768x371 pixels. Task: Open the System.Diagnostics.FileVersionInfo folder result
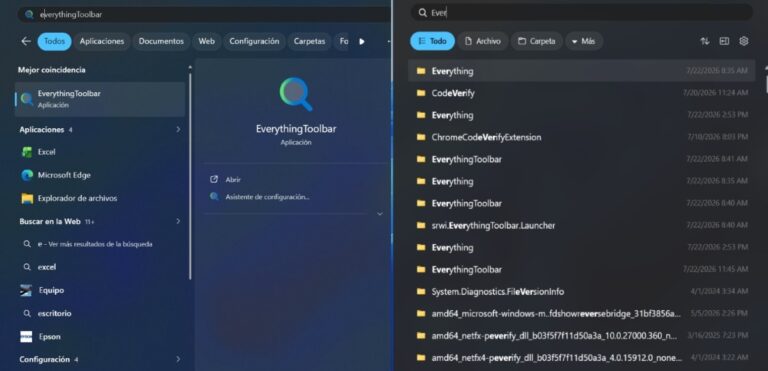581,292
